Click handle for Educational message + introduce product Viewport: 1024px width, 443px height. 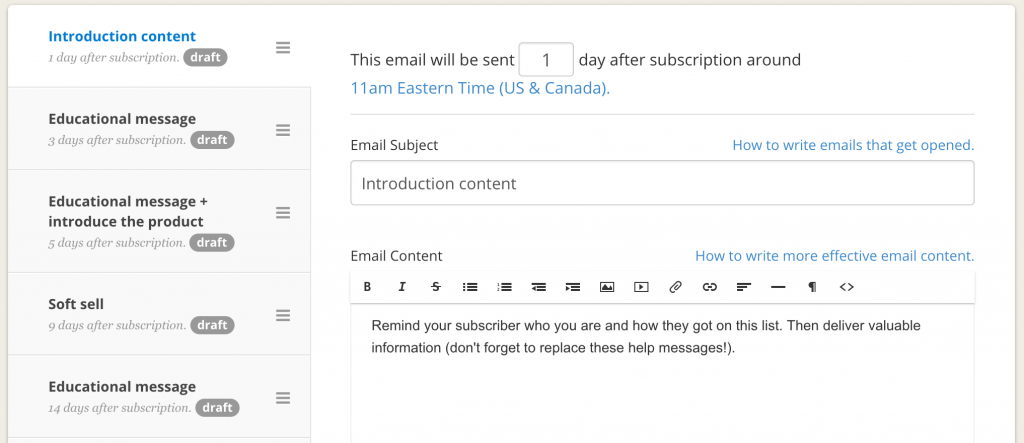pos(283,213)
